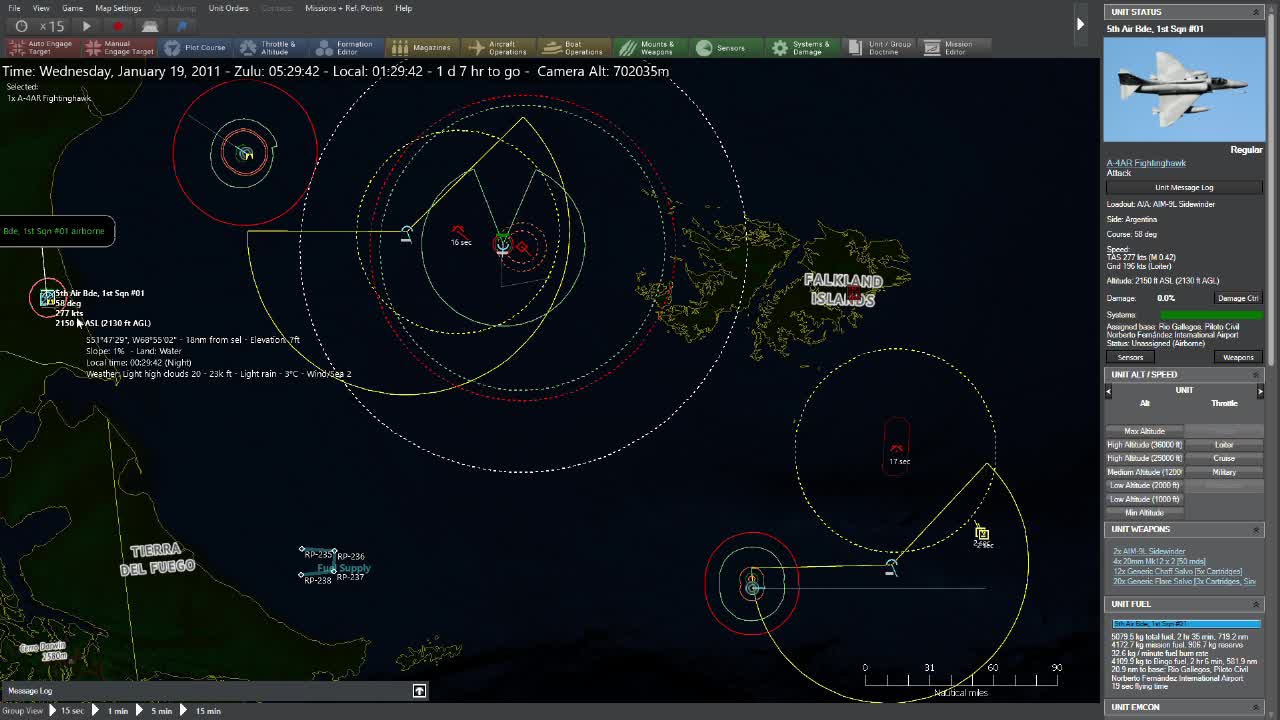Set Low Altitude (1000 ft)
The height and width of the screenshot is (720, 1280).
coord(1144,499)
